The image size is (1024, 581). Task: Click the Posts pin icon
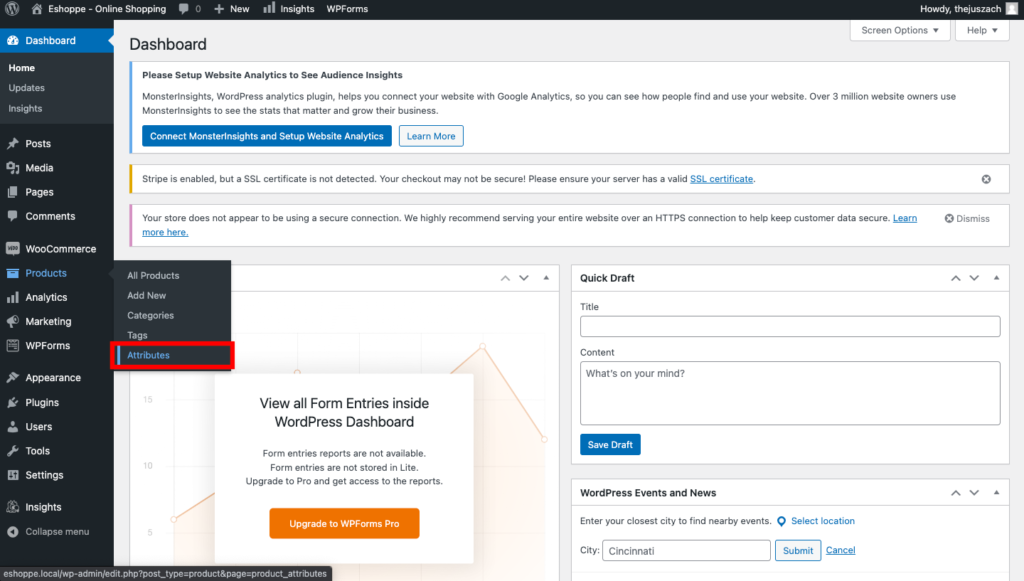pos(12,144)
